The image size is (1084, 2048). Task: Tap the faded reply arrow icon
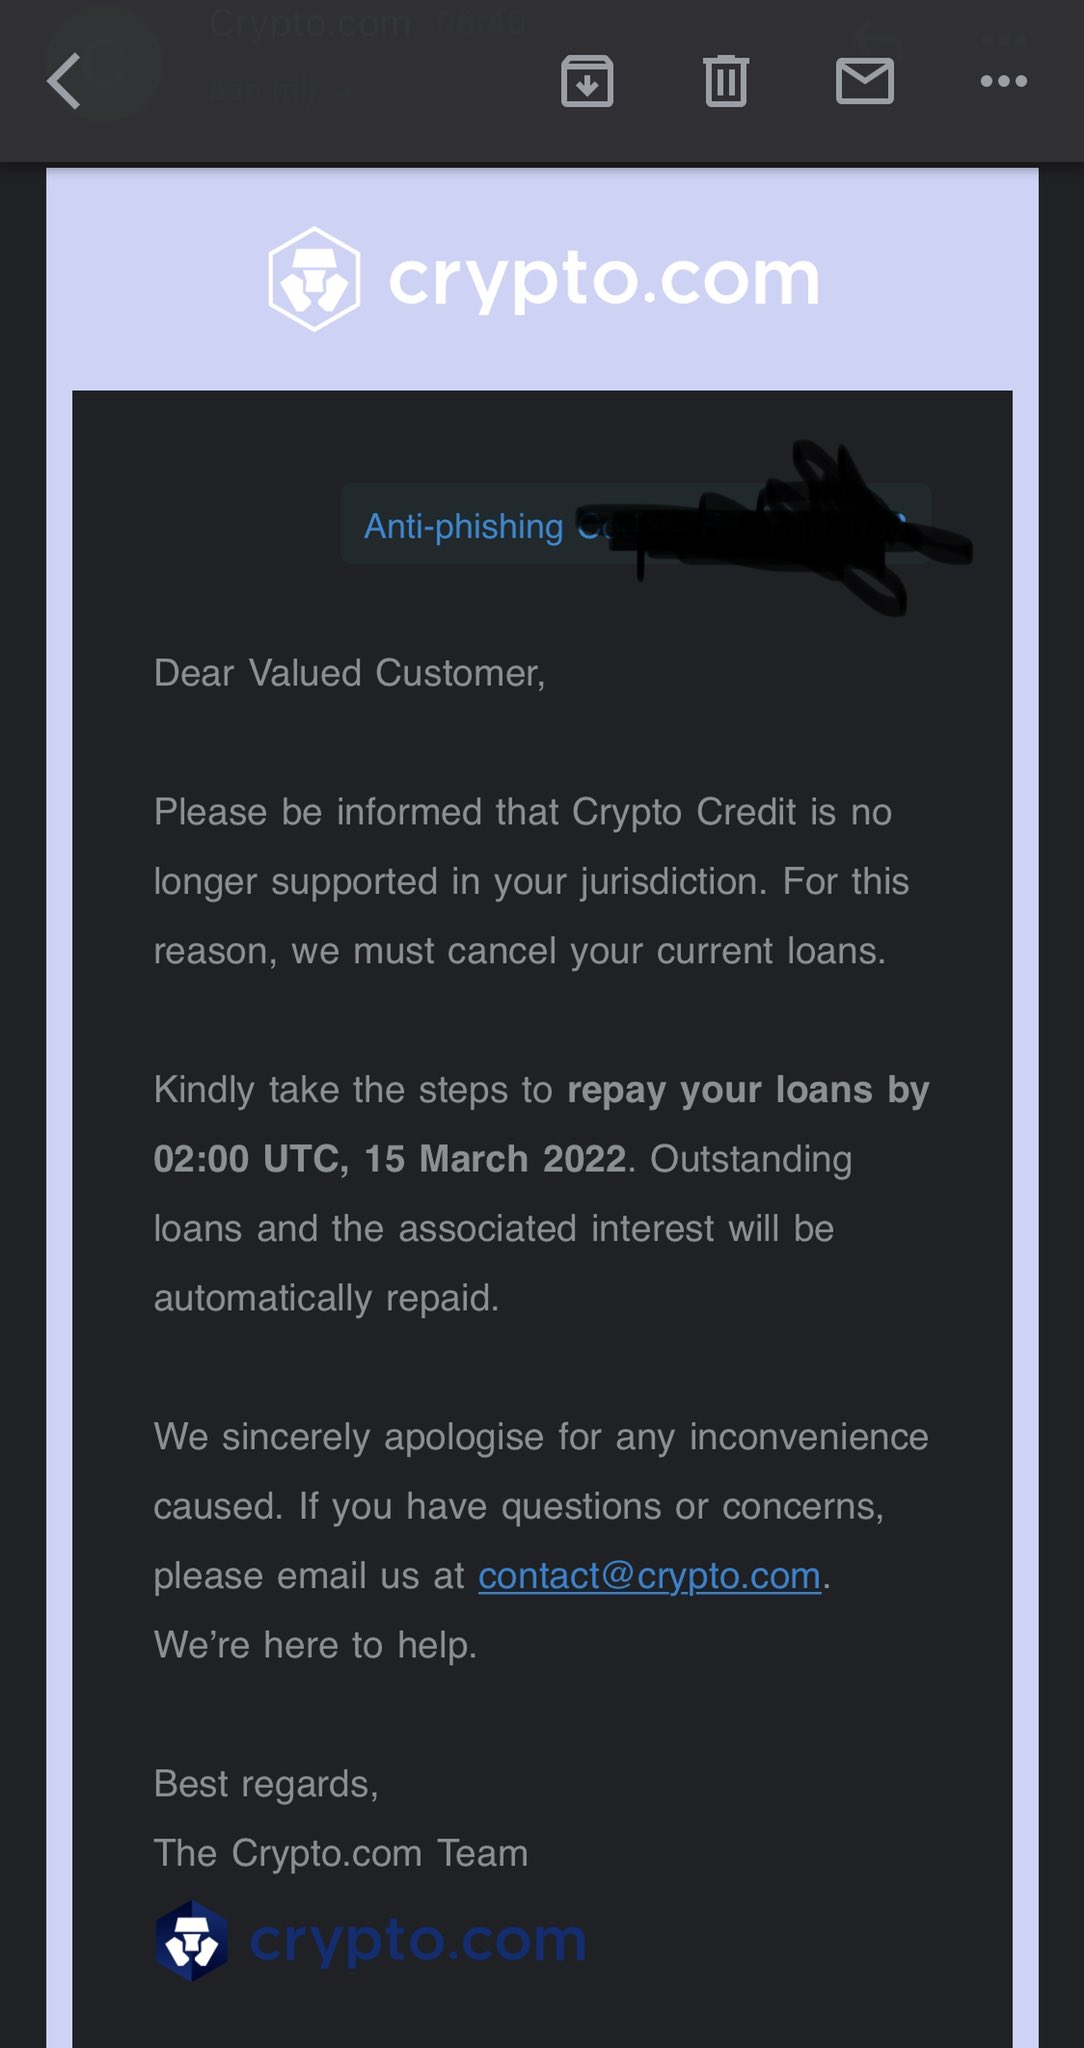click(880, 42)
